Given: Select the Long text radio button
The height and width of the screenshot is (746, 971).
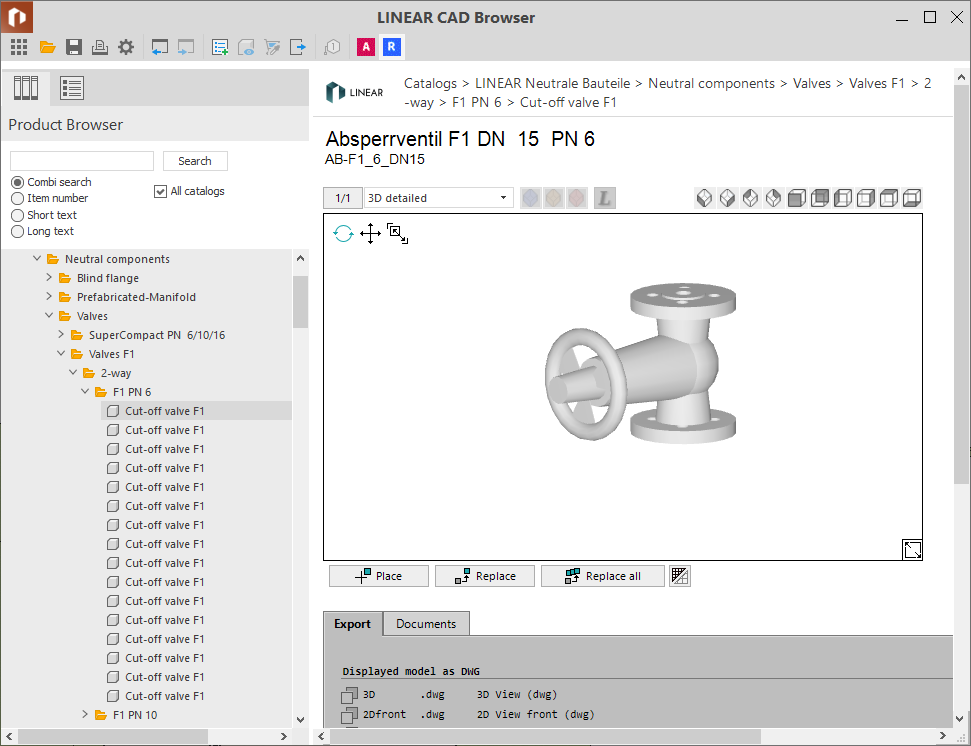Looking at the screenshot, I should (17, 232).
